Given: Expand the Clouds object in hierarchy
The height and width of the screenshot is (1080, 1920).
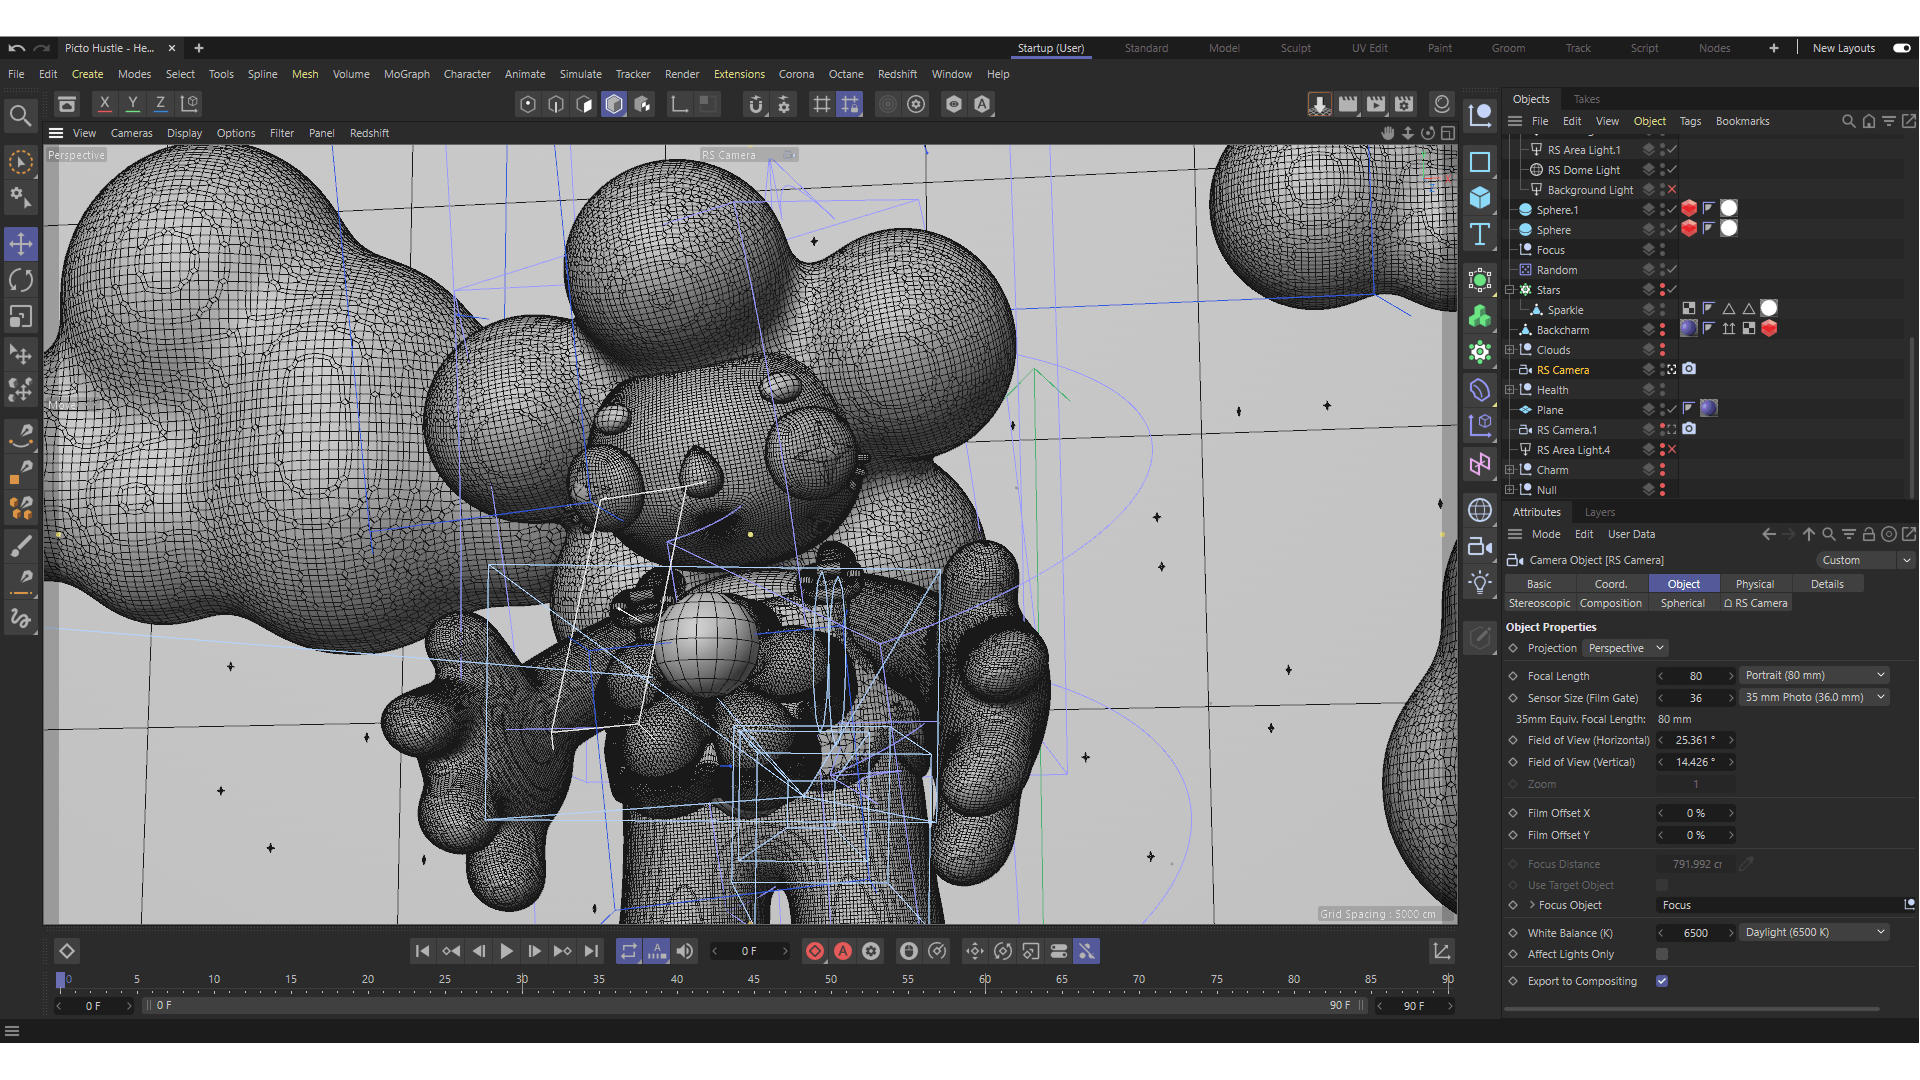Looking at the screenshot, I should 1510,350.
